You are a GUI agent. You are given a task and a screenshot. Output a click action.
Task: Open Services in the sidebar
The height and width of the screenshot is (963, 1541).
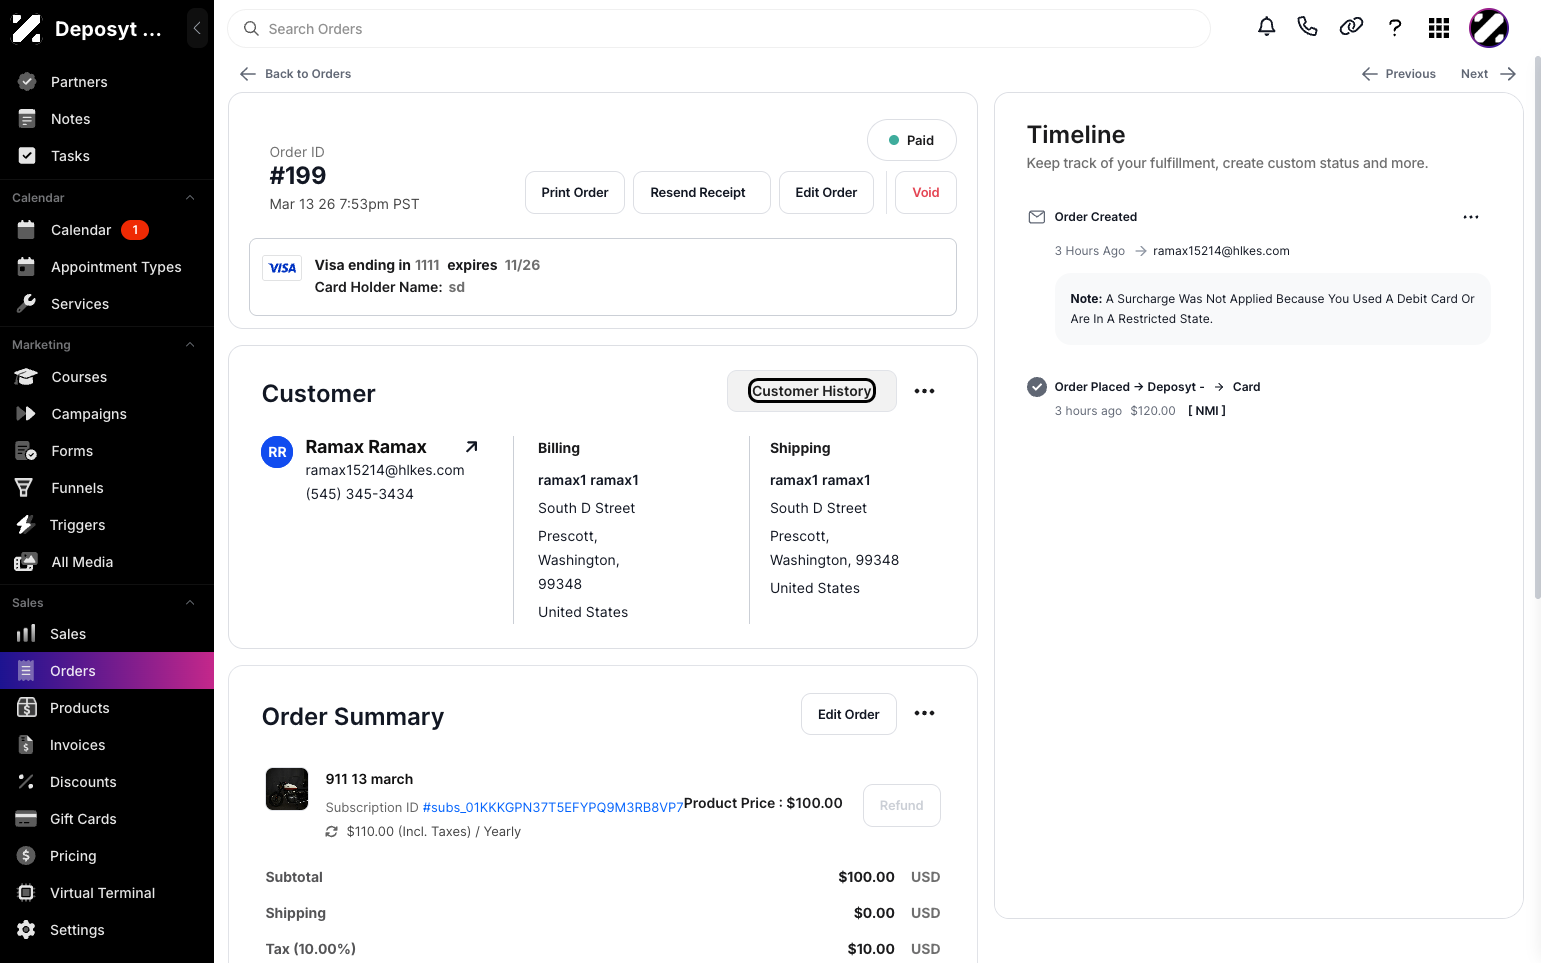(x=107, y=304)
